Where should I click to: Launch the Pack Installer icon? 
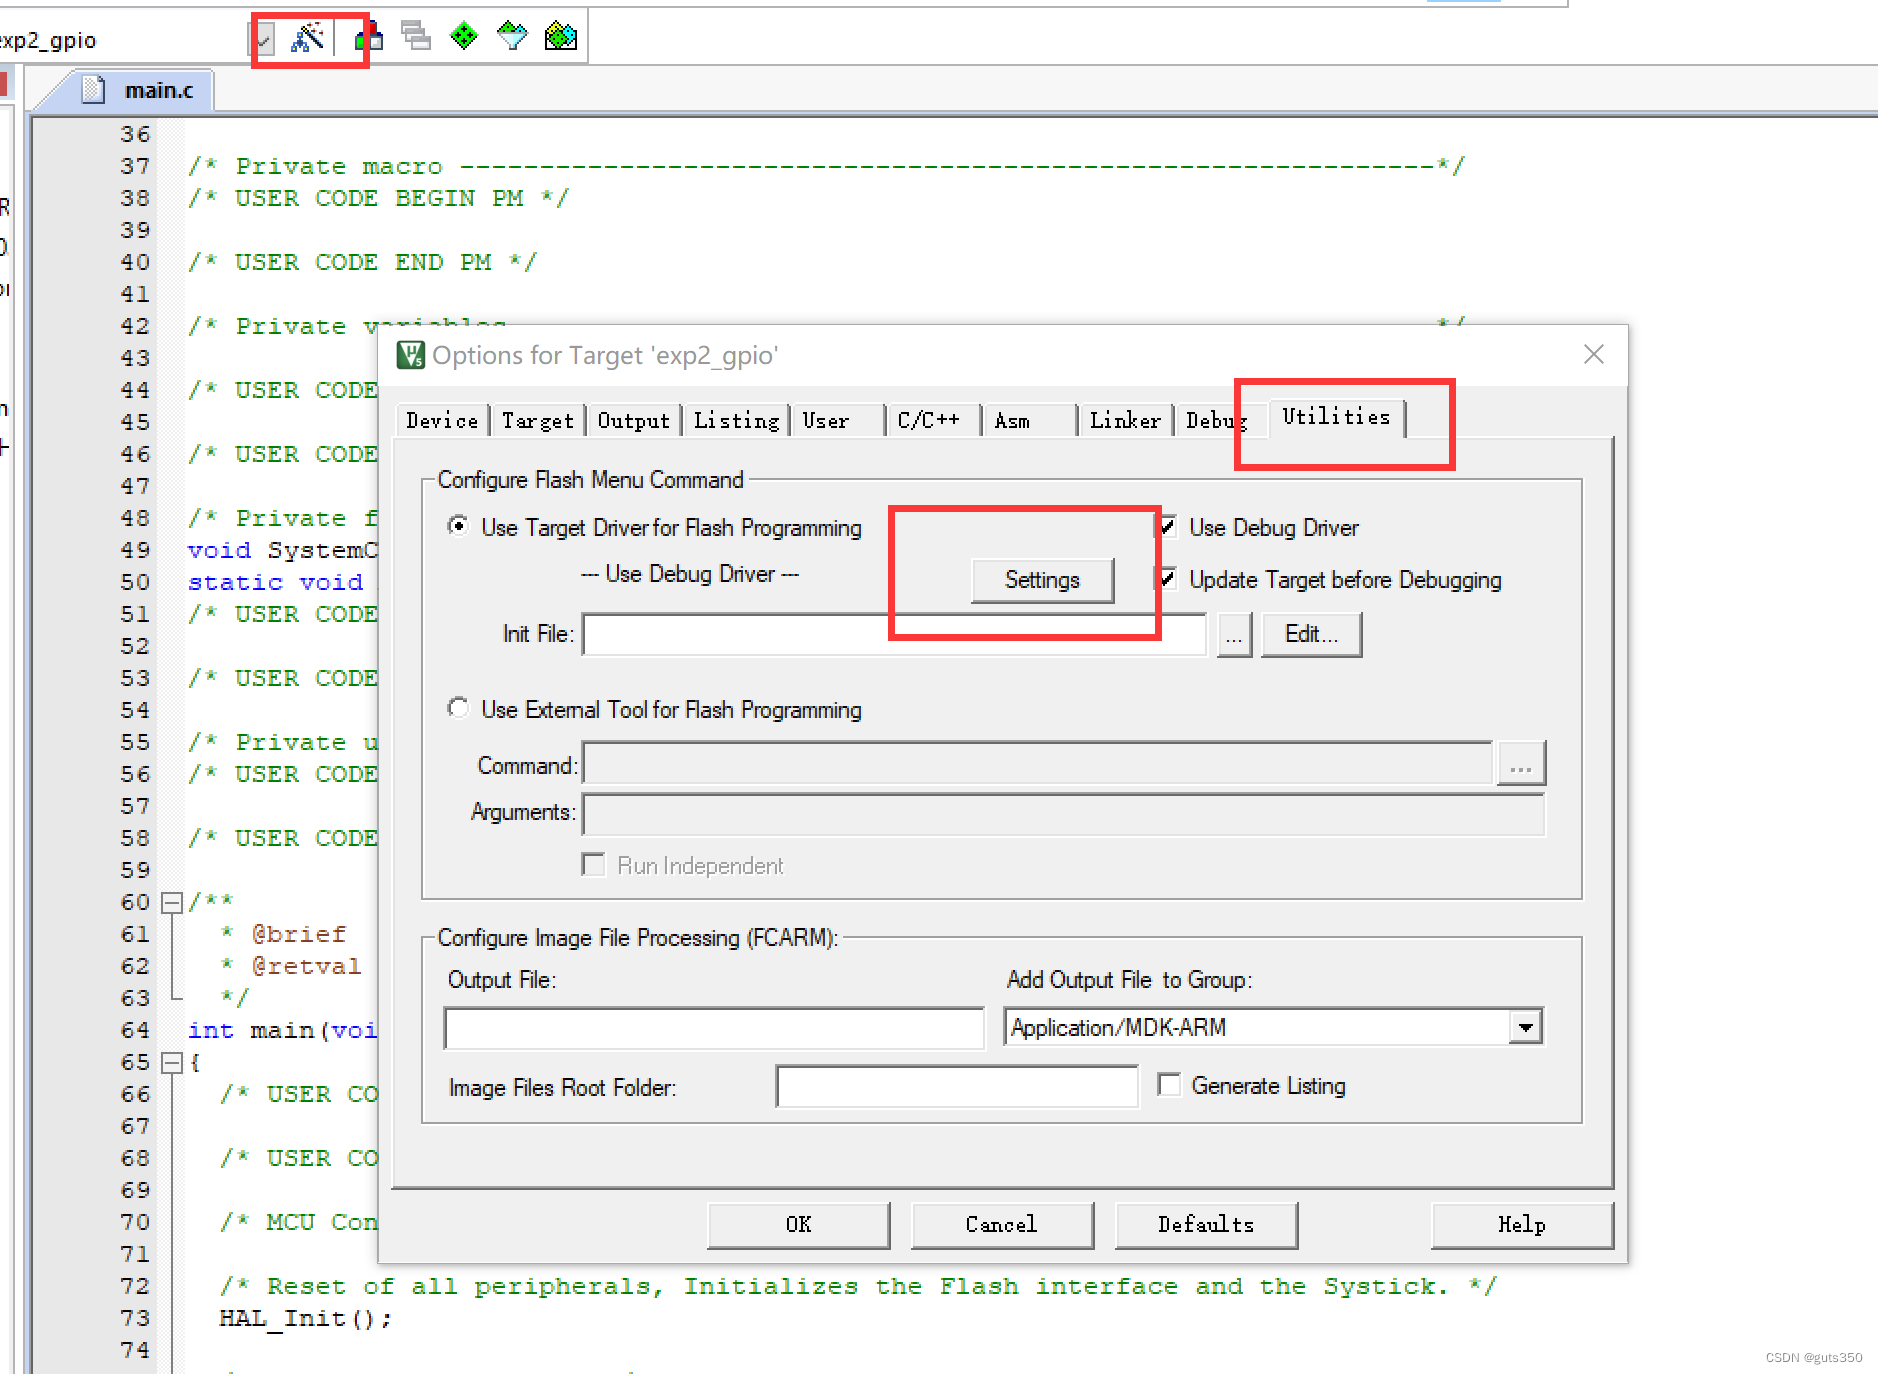[560, 36]
